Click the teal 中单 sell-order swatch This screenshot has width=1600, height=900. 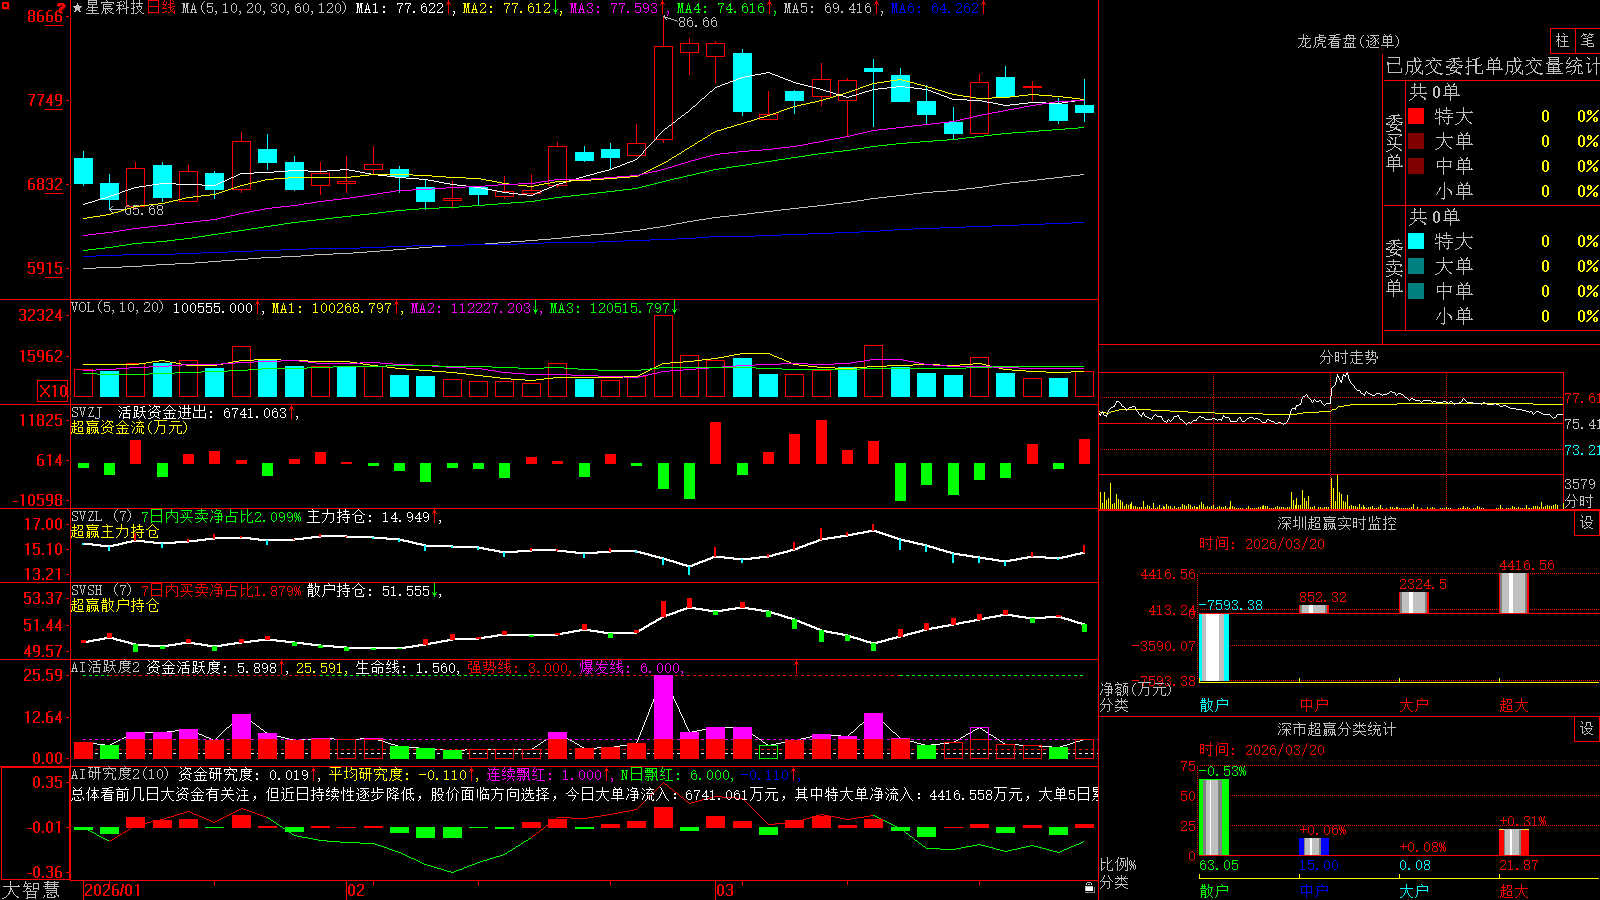[1416, 291]
